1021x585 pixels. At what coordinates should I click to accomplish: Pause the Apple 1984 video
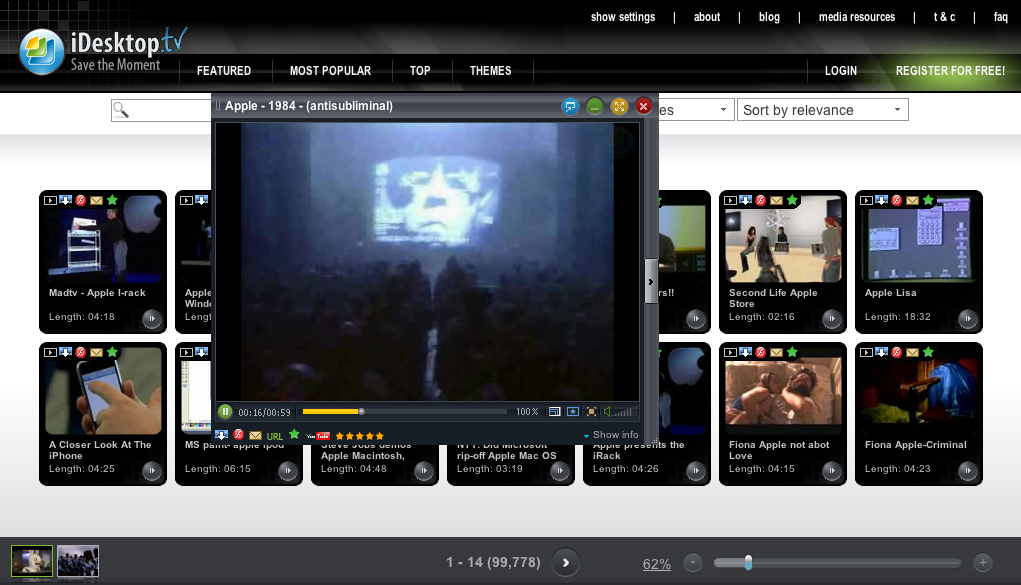click(x=225, y=412)
